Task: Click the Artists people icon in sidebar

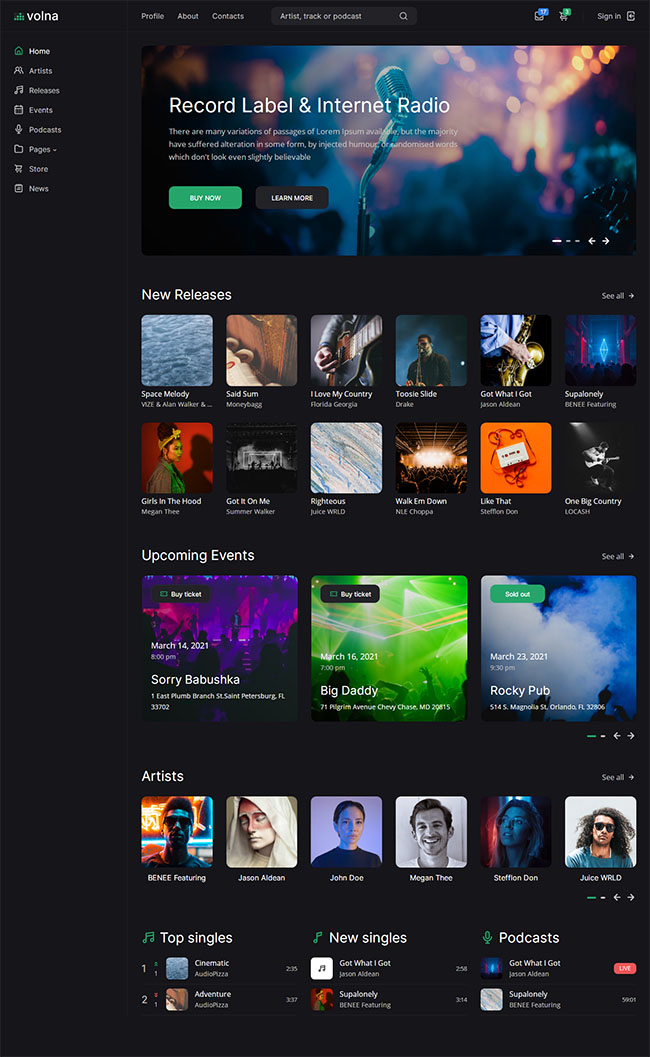Action: pyautogui.click(x=18, y=71)
